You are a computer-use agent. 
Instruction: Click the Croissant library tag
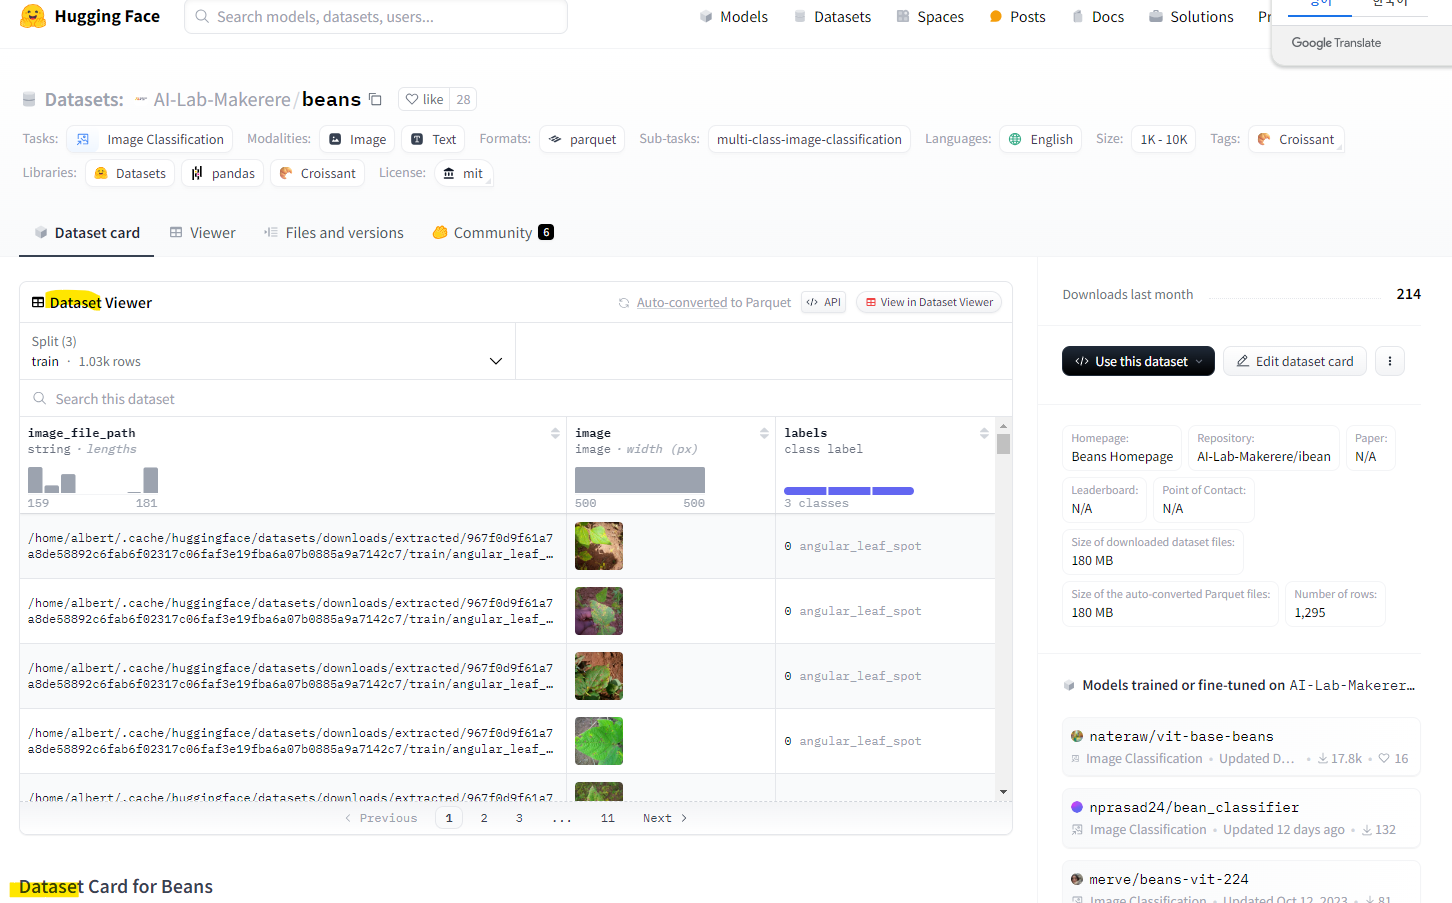coord(317,173)
